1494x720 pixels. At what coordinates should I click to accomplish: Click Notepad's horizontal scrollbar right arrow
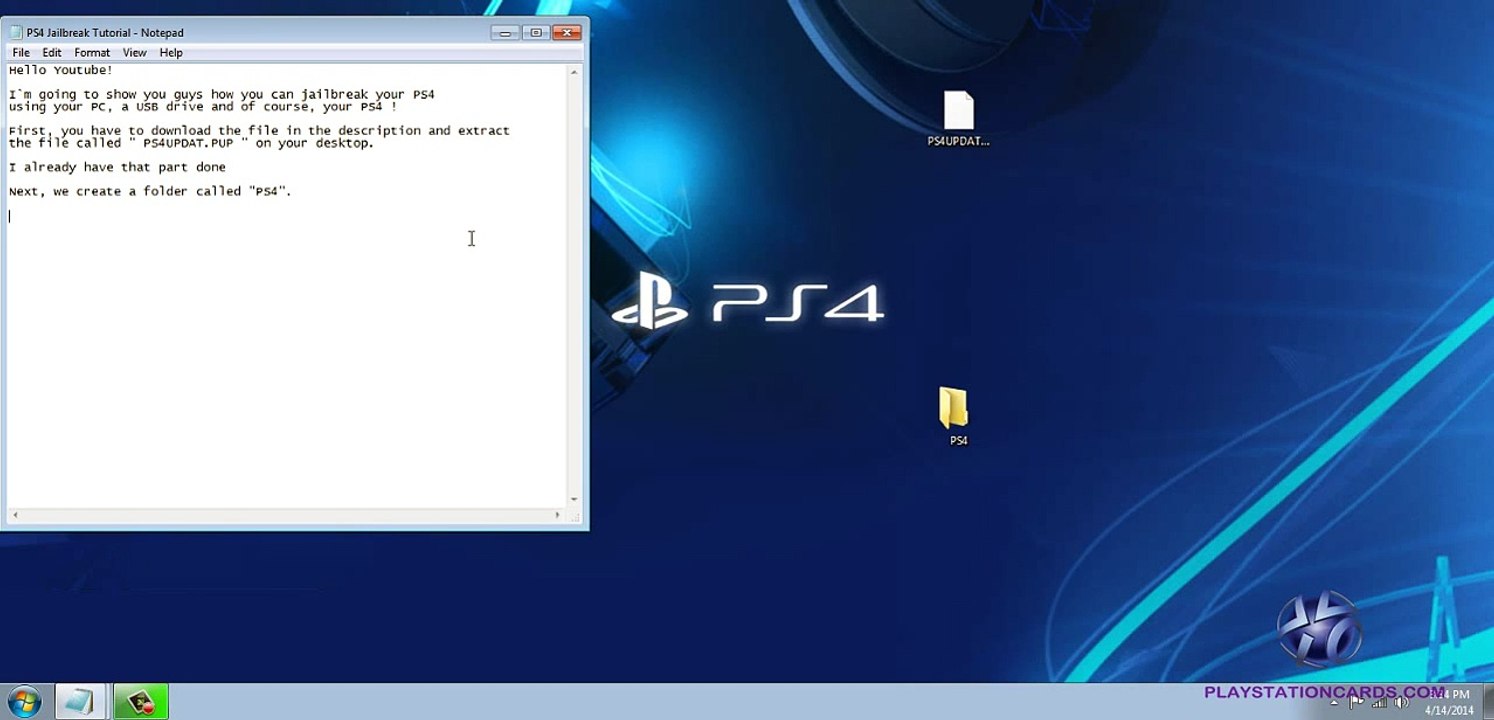click(x=557, y=515)
